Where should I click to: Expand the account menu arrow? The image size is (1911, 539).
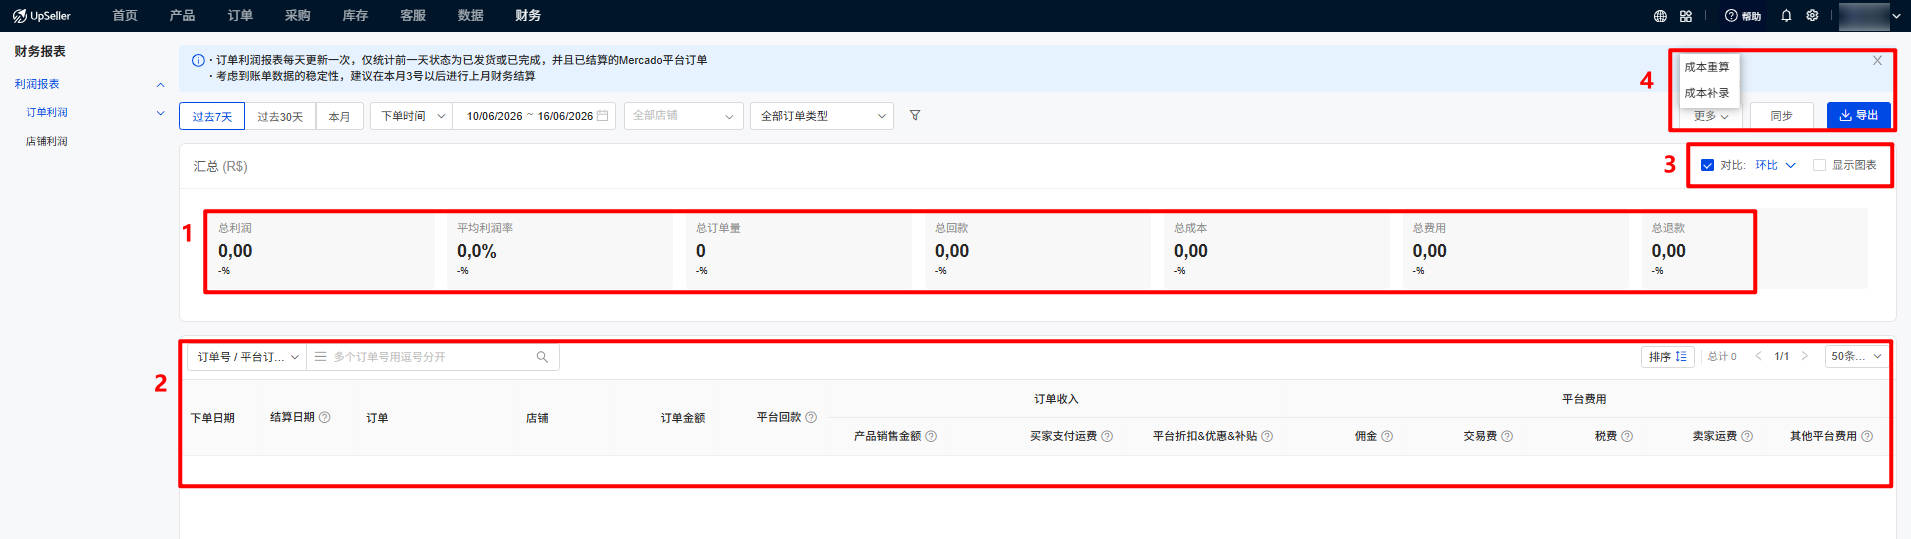pos(1896,16)
